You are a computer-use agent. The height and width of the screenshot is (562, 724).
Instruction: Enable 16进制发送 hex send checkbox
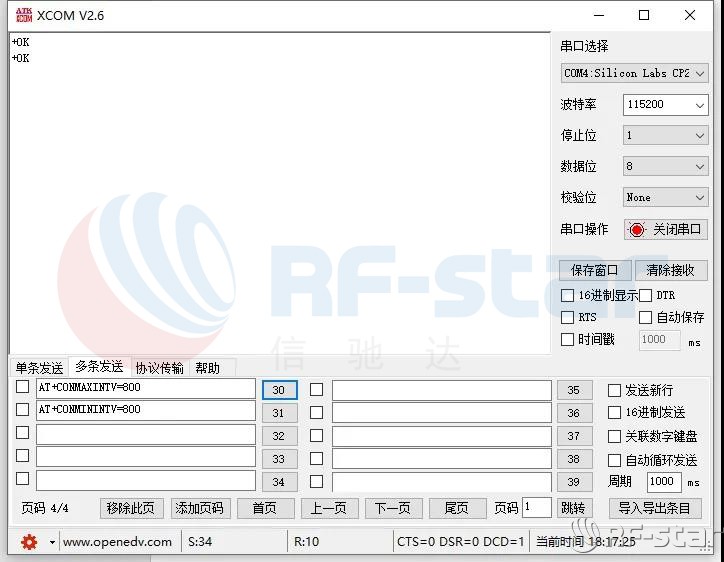[614, 412]
